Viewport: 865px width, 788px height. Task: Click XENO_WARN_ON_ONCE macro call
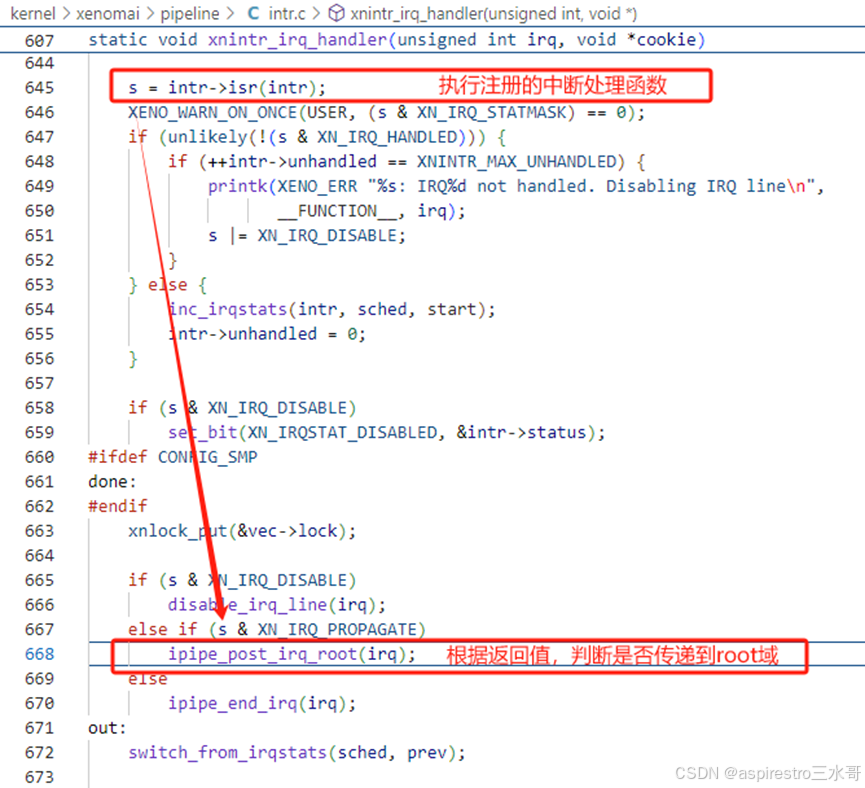212,113
